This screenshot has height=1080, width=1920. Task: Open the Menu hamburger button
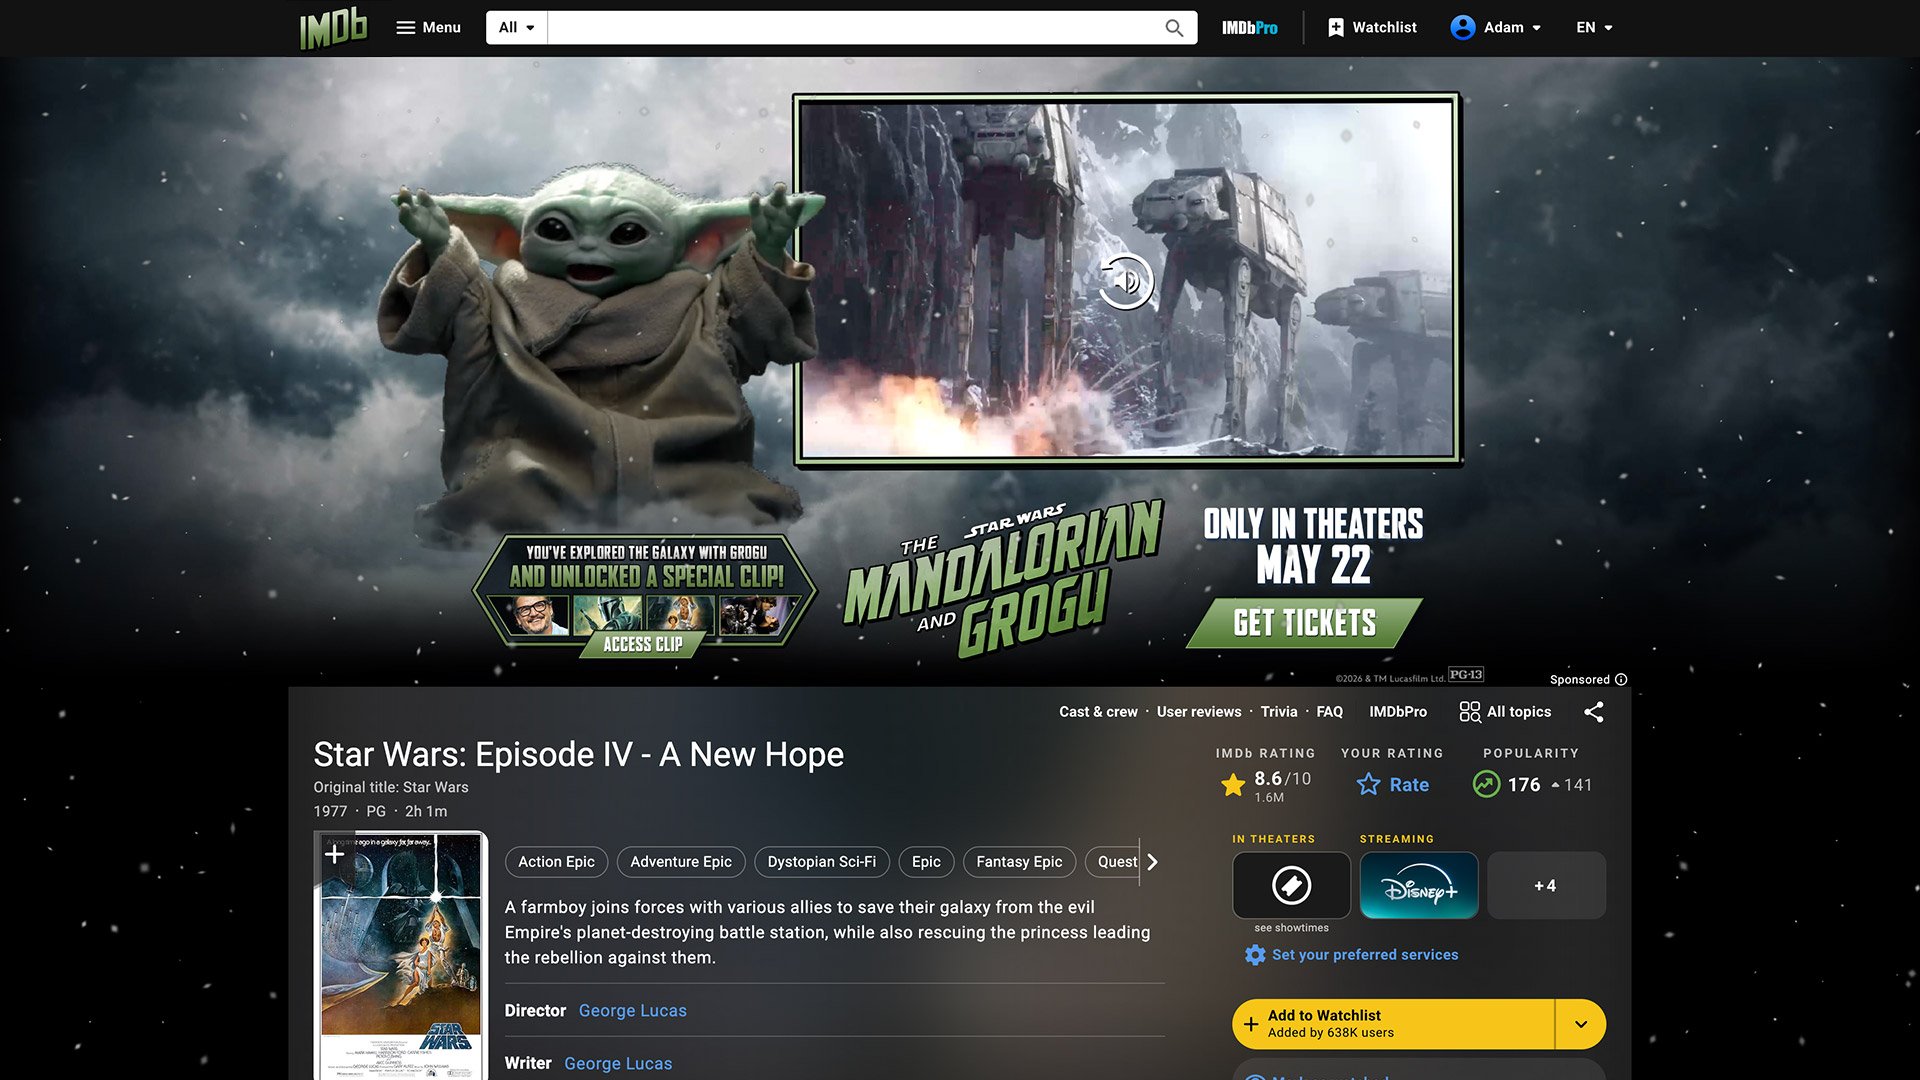click(x=428, y=28)
